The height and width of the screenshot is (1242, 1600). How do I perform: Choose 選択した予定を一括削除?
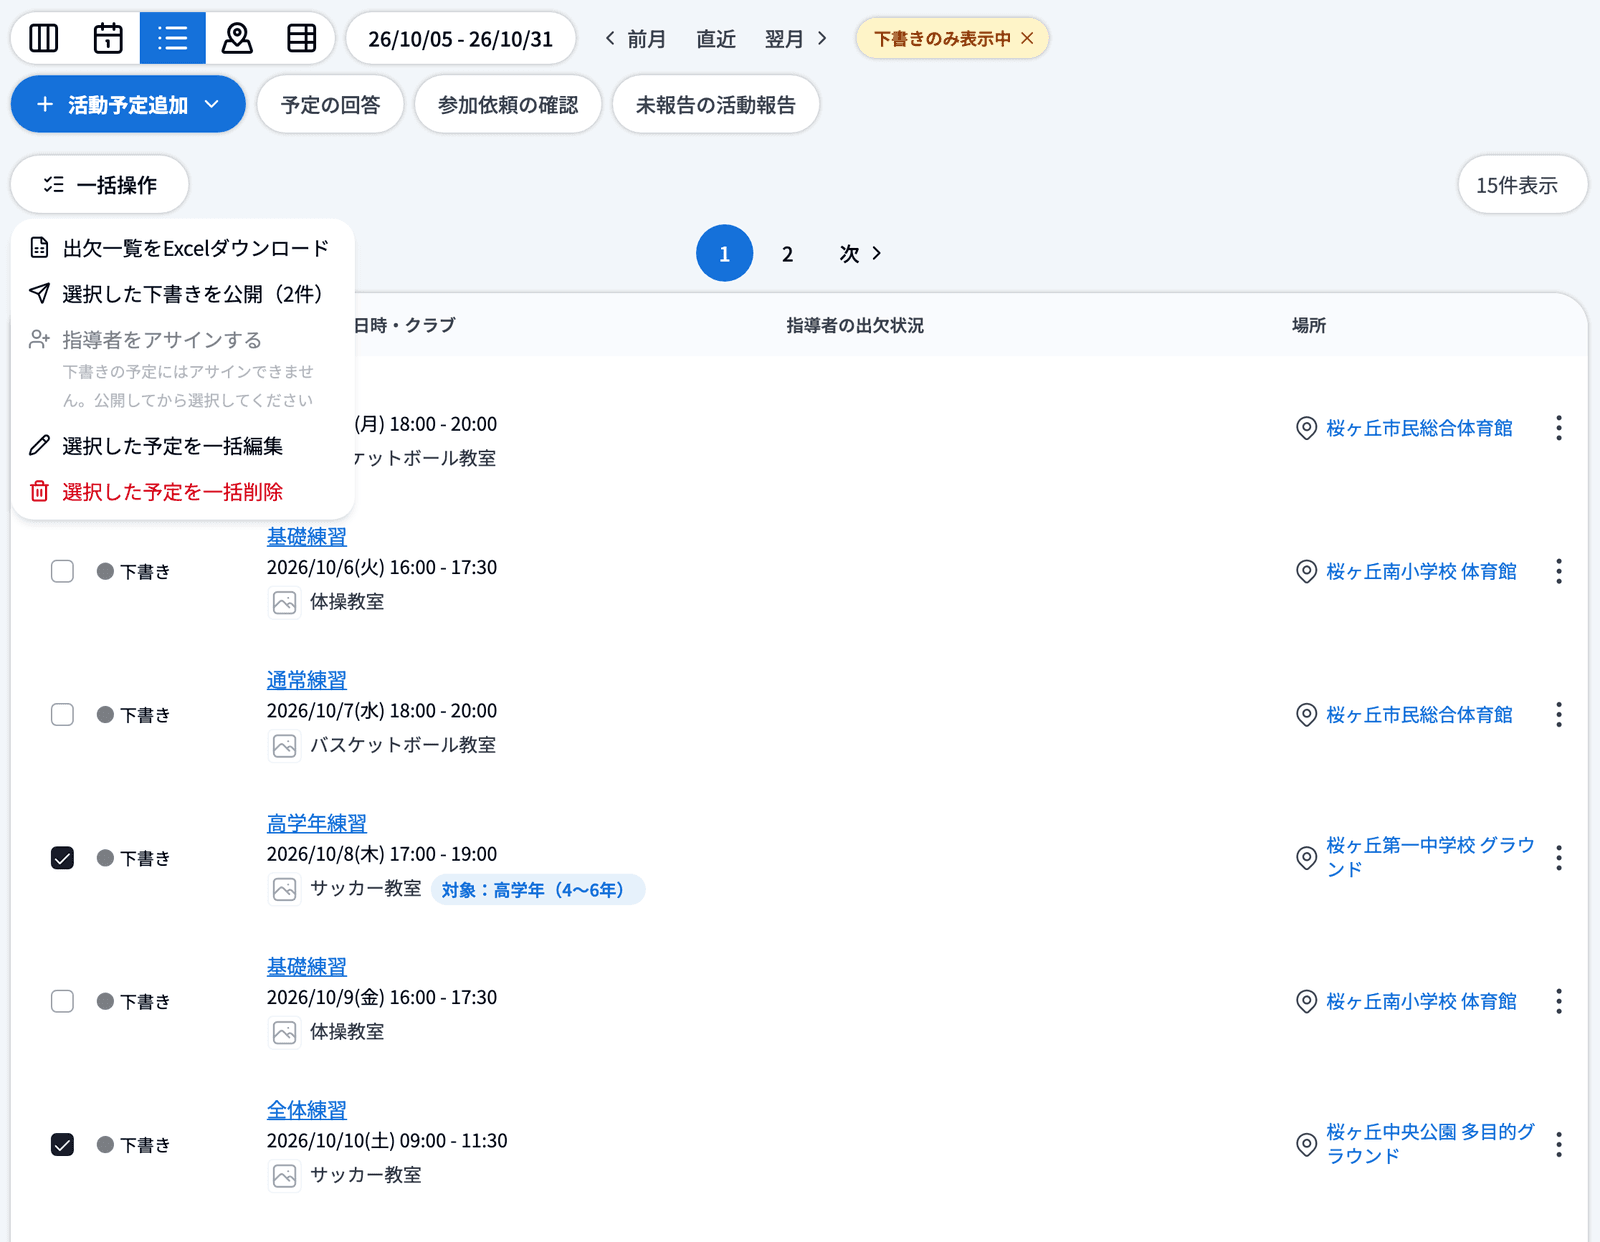(x=182, y=492)
